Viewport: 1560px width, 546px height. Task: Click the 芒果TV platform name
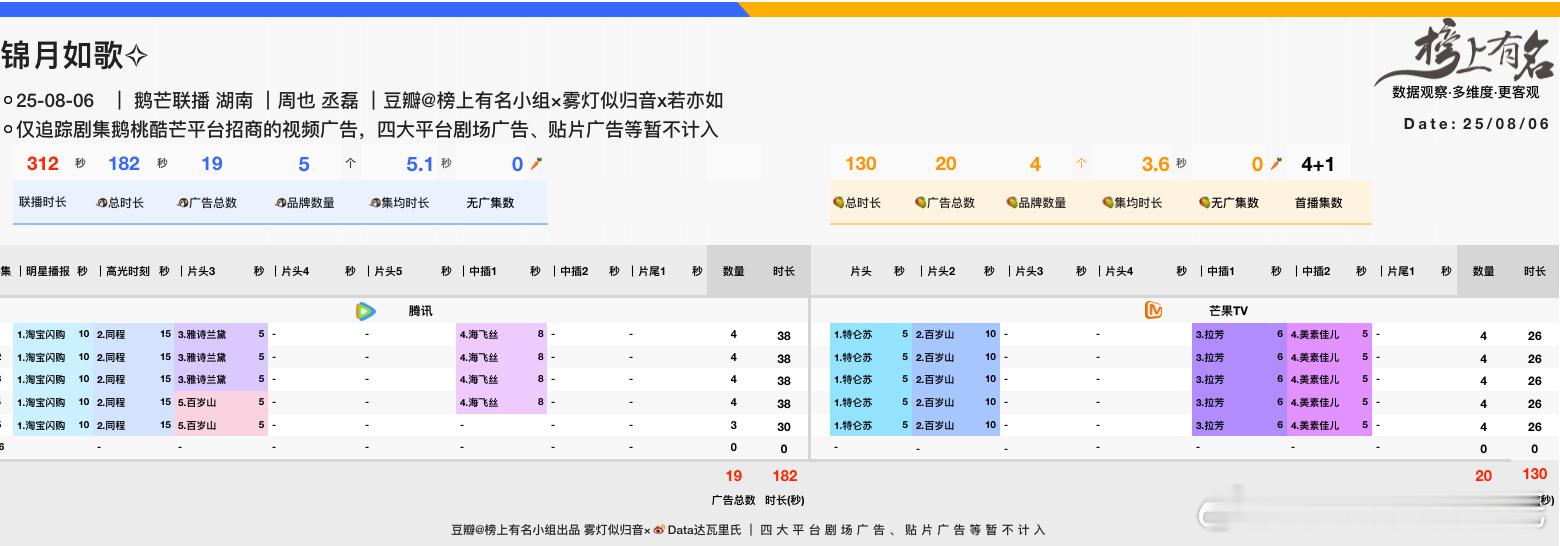point(1228,311)
